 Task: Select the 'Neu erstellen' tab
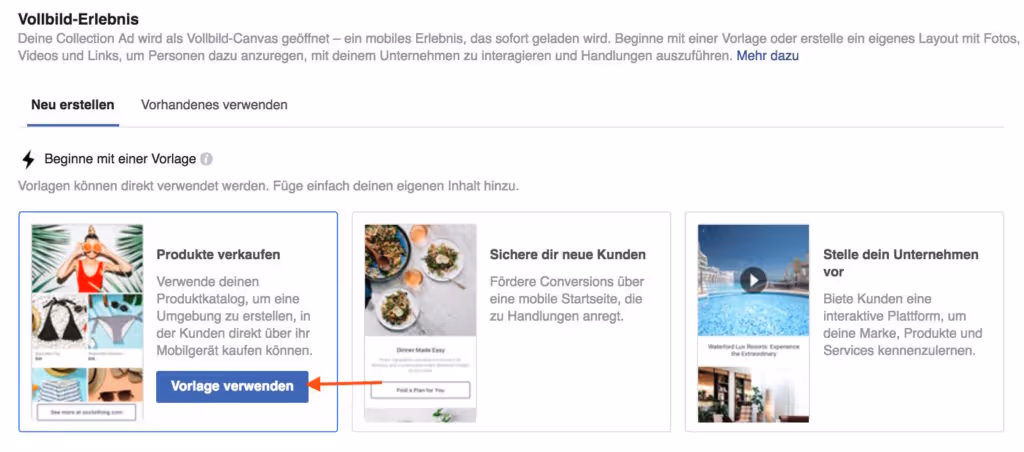pos(72,105)
